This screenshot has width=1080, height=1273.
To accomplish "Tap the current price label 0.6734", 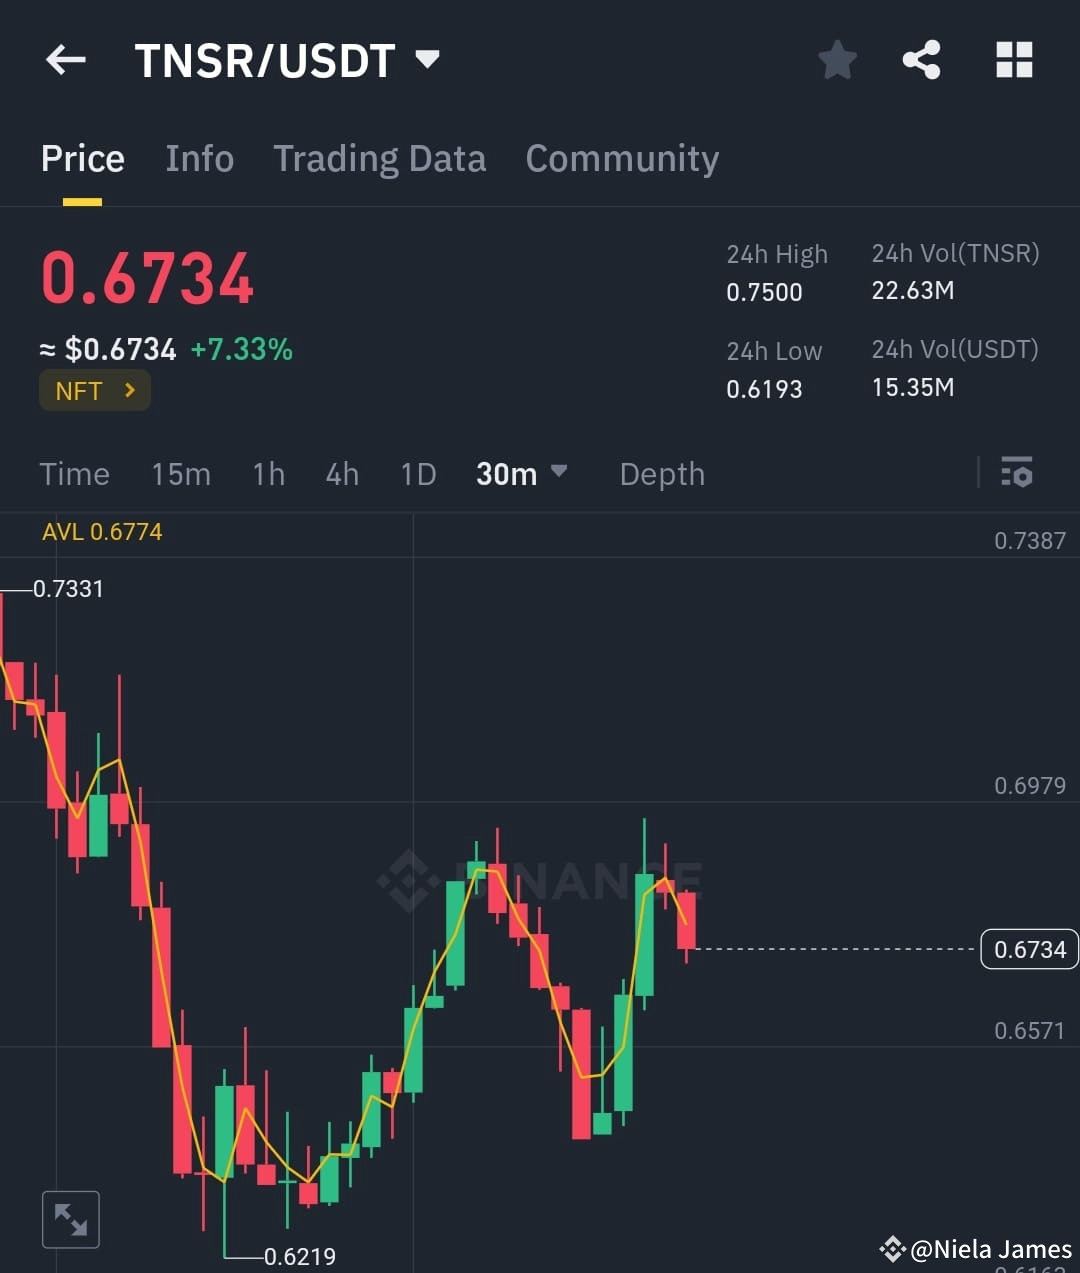I will coord(1029,948).
